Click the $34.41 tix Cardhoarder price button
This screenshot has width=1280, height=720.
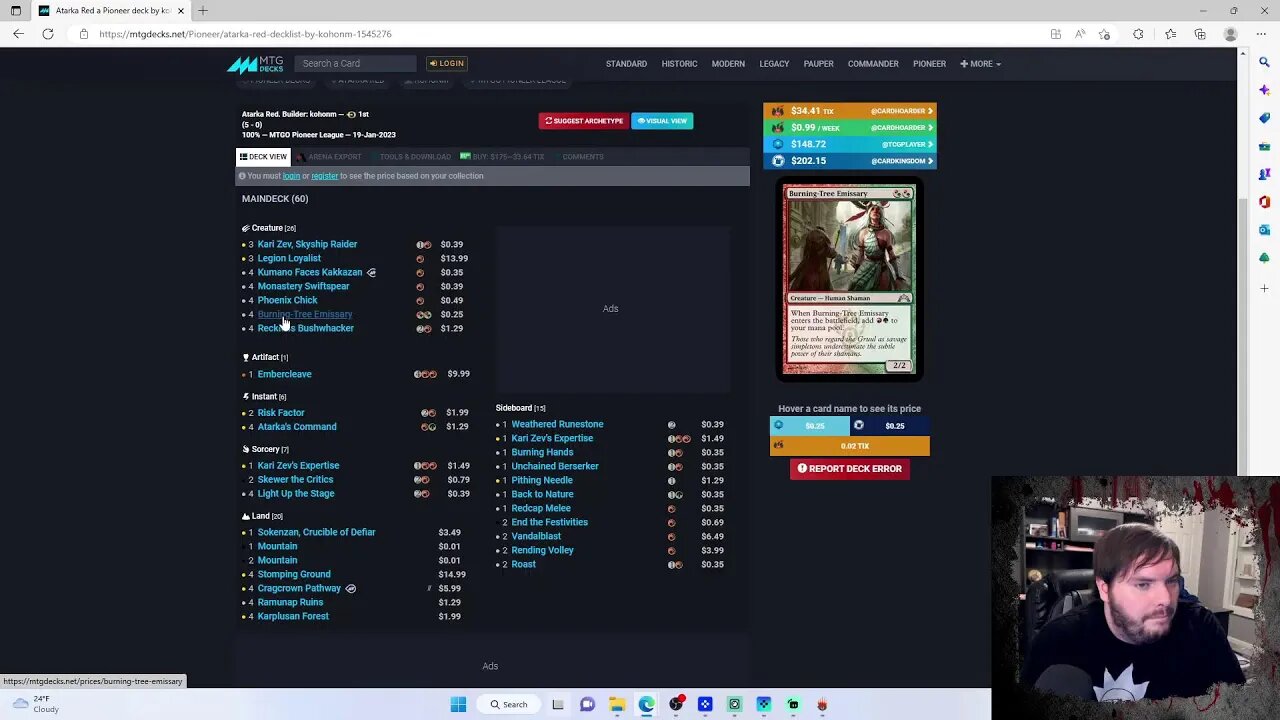850,111
